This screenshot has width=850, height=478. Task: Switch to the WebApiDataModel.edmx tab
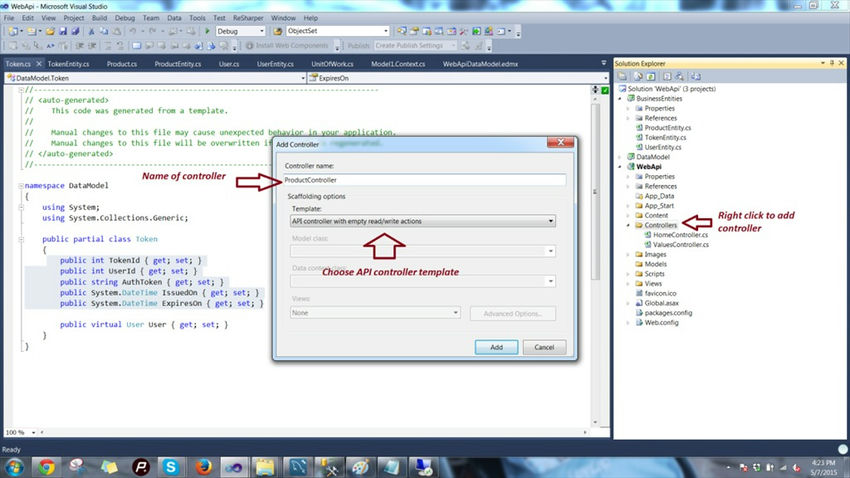480,64
